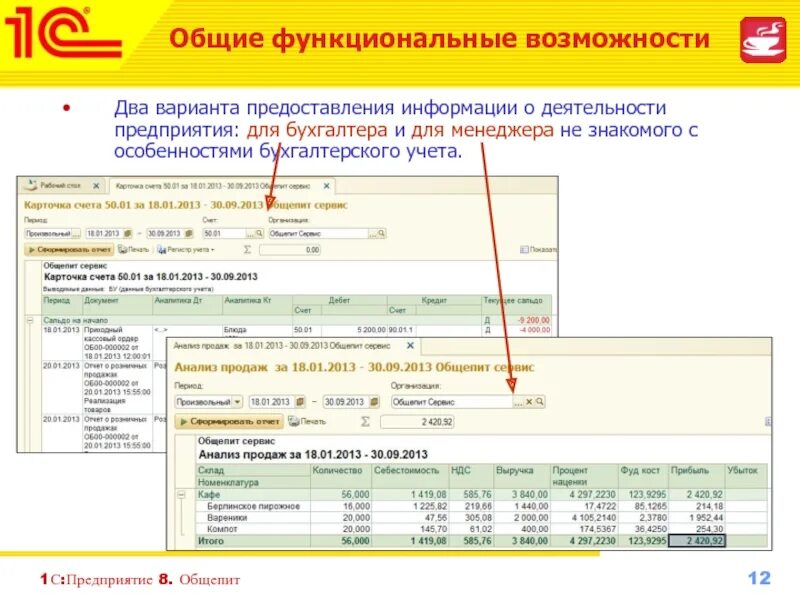Click sigma sum icon in Анализ продаж toolbar

365,421
